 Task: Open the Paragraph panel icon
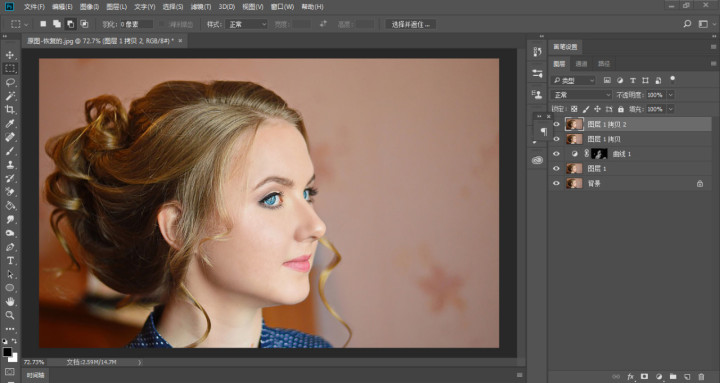(x=544, y=132)
